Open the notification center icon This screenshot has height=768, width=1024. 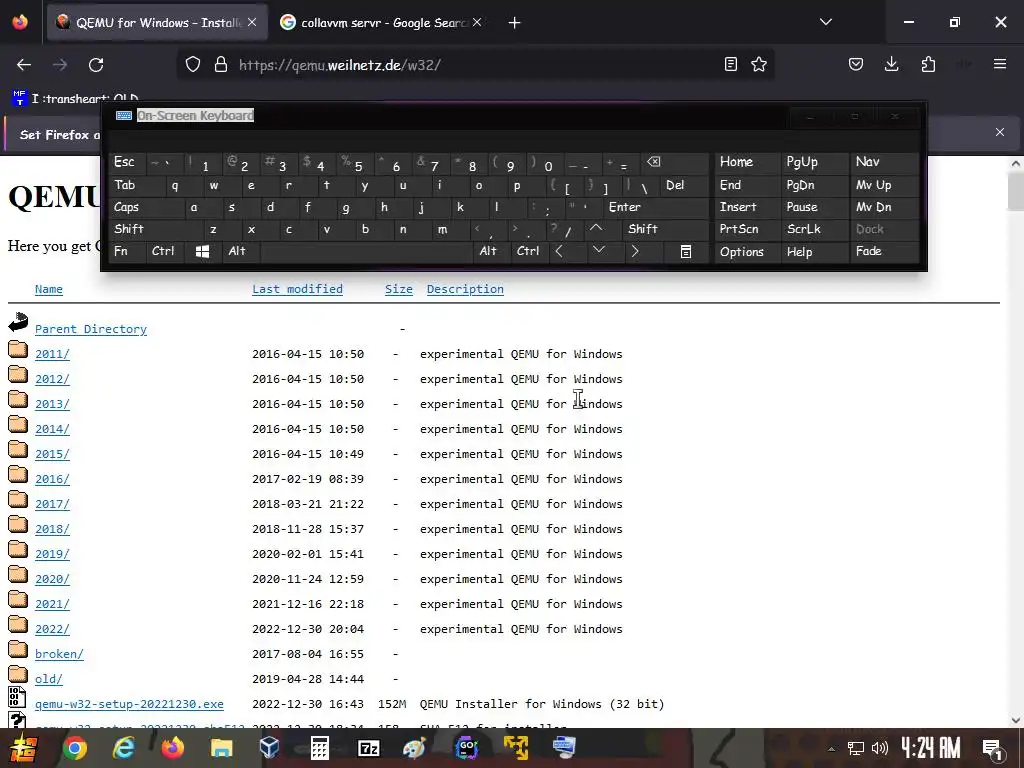pos(992,749)
